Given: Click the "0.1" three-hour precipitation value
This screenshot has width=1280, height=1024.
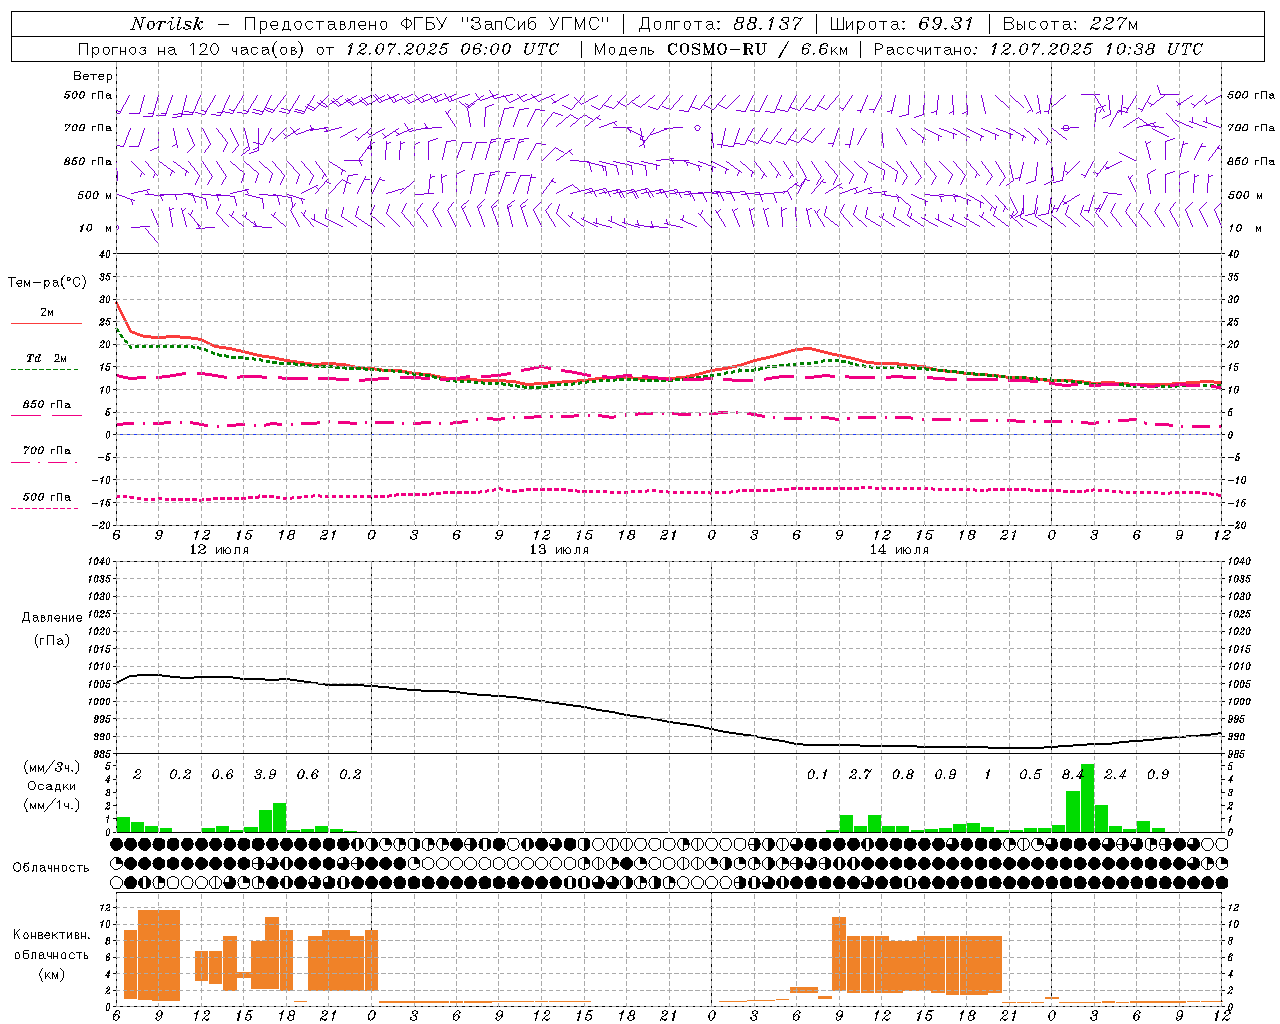Looking at the screenshot, I should pos(818,774).
